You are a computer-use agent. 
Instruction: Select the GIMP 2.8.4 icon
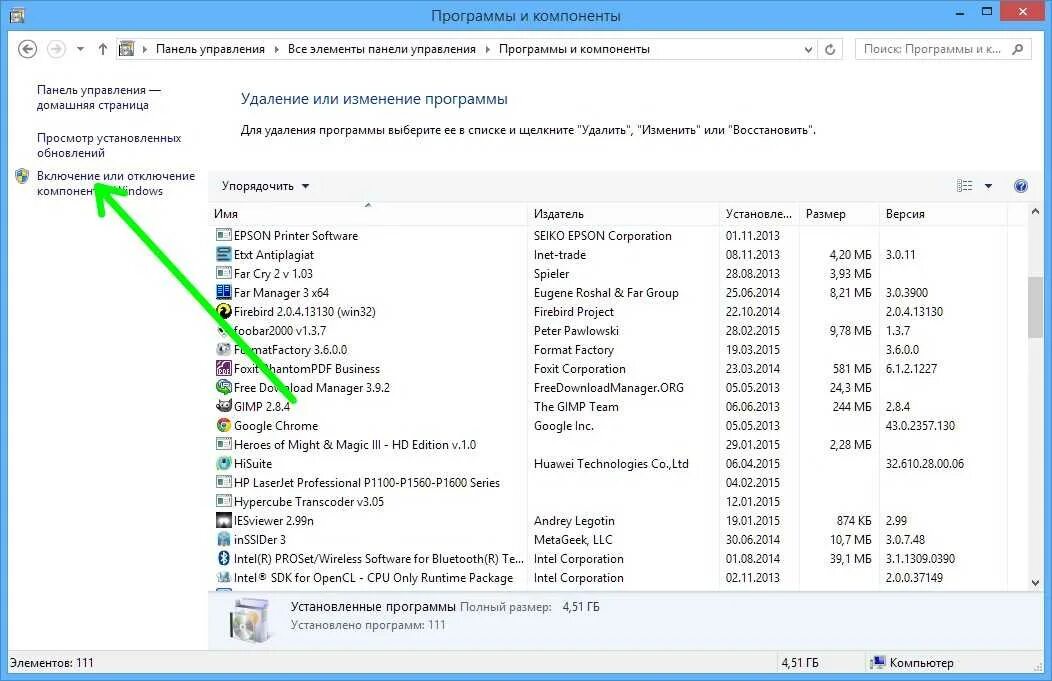[223, 406]
